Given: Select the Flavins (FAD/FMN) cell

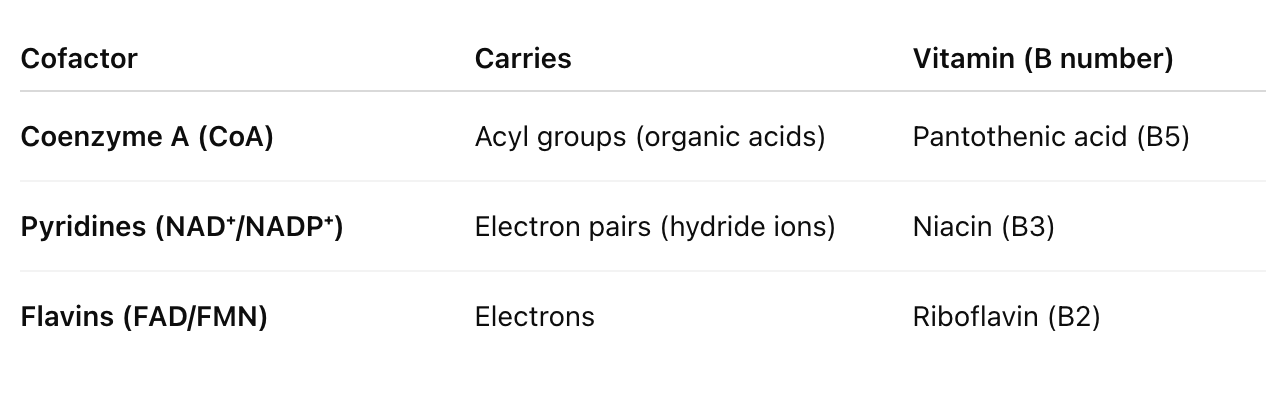Looking at the screenshot, I should [144, 316].
